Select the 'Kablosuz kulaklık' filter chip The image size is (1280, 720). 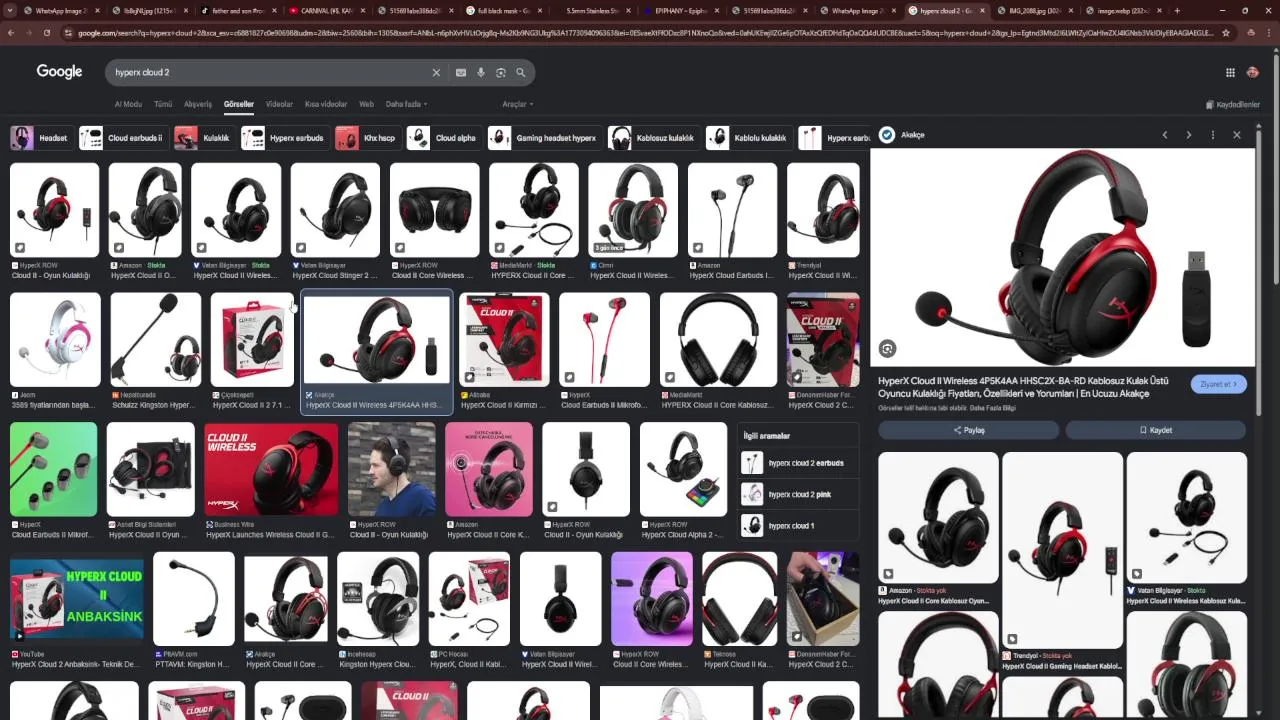click(x=653, y=138)
